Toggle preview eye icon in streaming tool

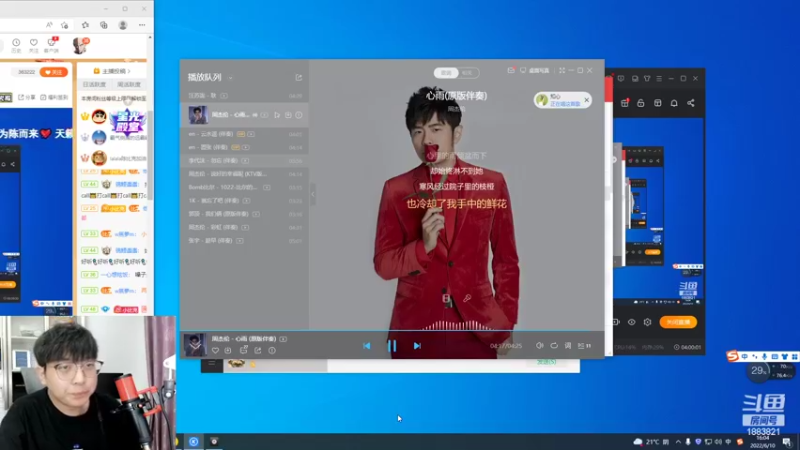[x=632, y=322]
